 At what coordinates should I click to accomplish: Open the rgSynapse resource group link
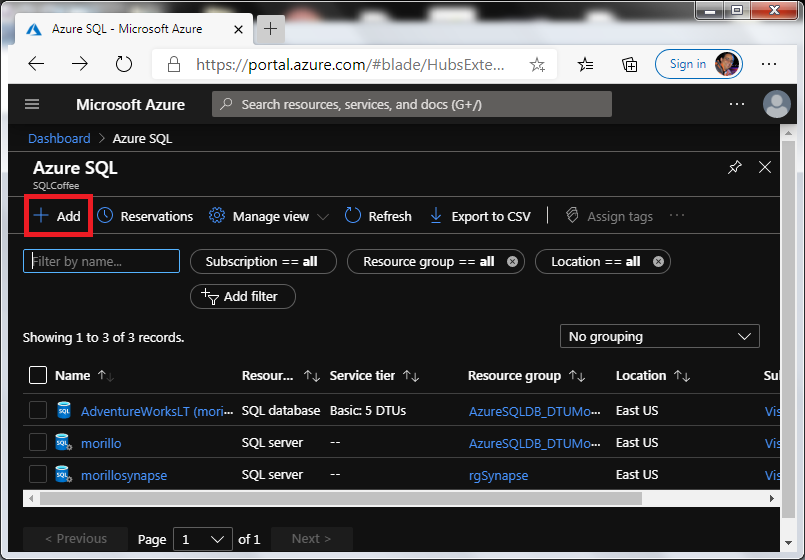[498, 475]
